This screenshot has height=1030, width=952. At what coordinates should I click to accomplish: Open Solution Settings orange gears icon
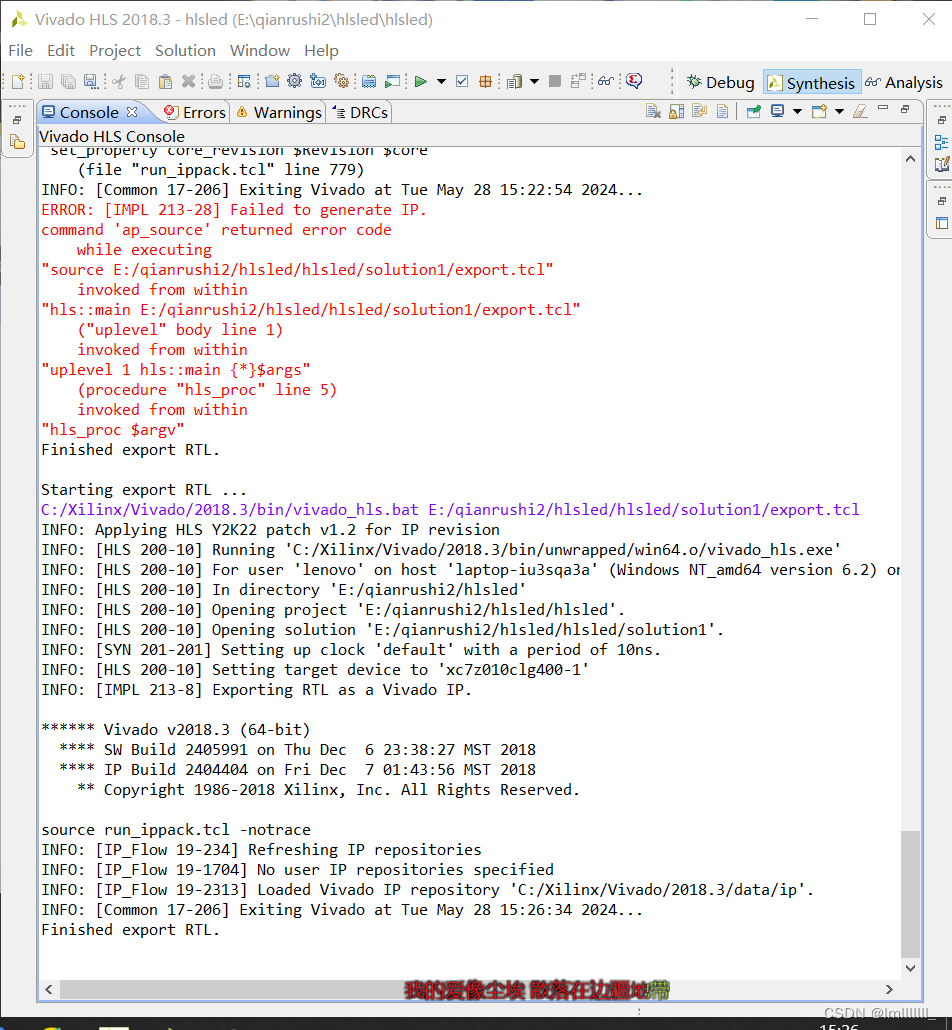click(x=342, y=81)
